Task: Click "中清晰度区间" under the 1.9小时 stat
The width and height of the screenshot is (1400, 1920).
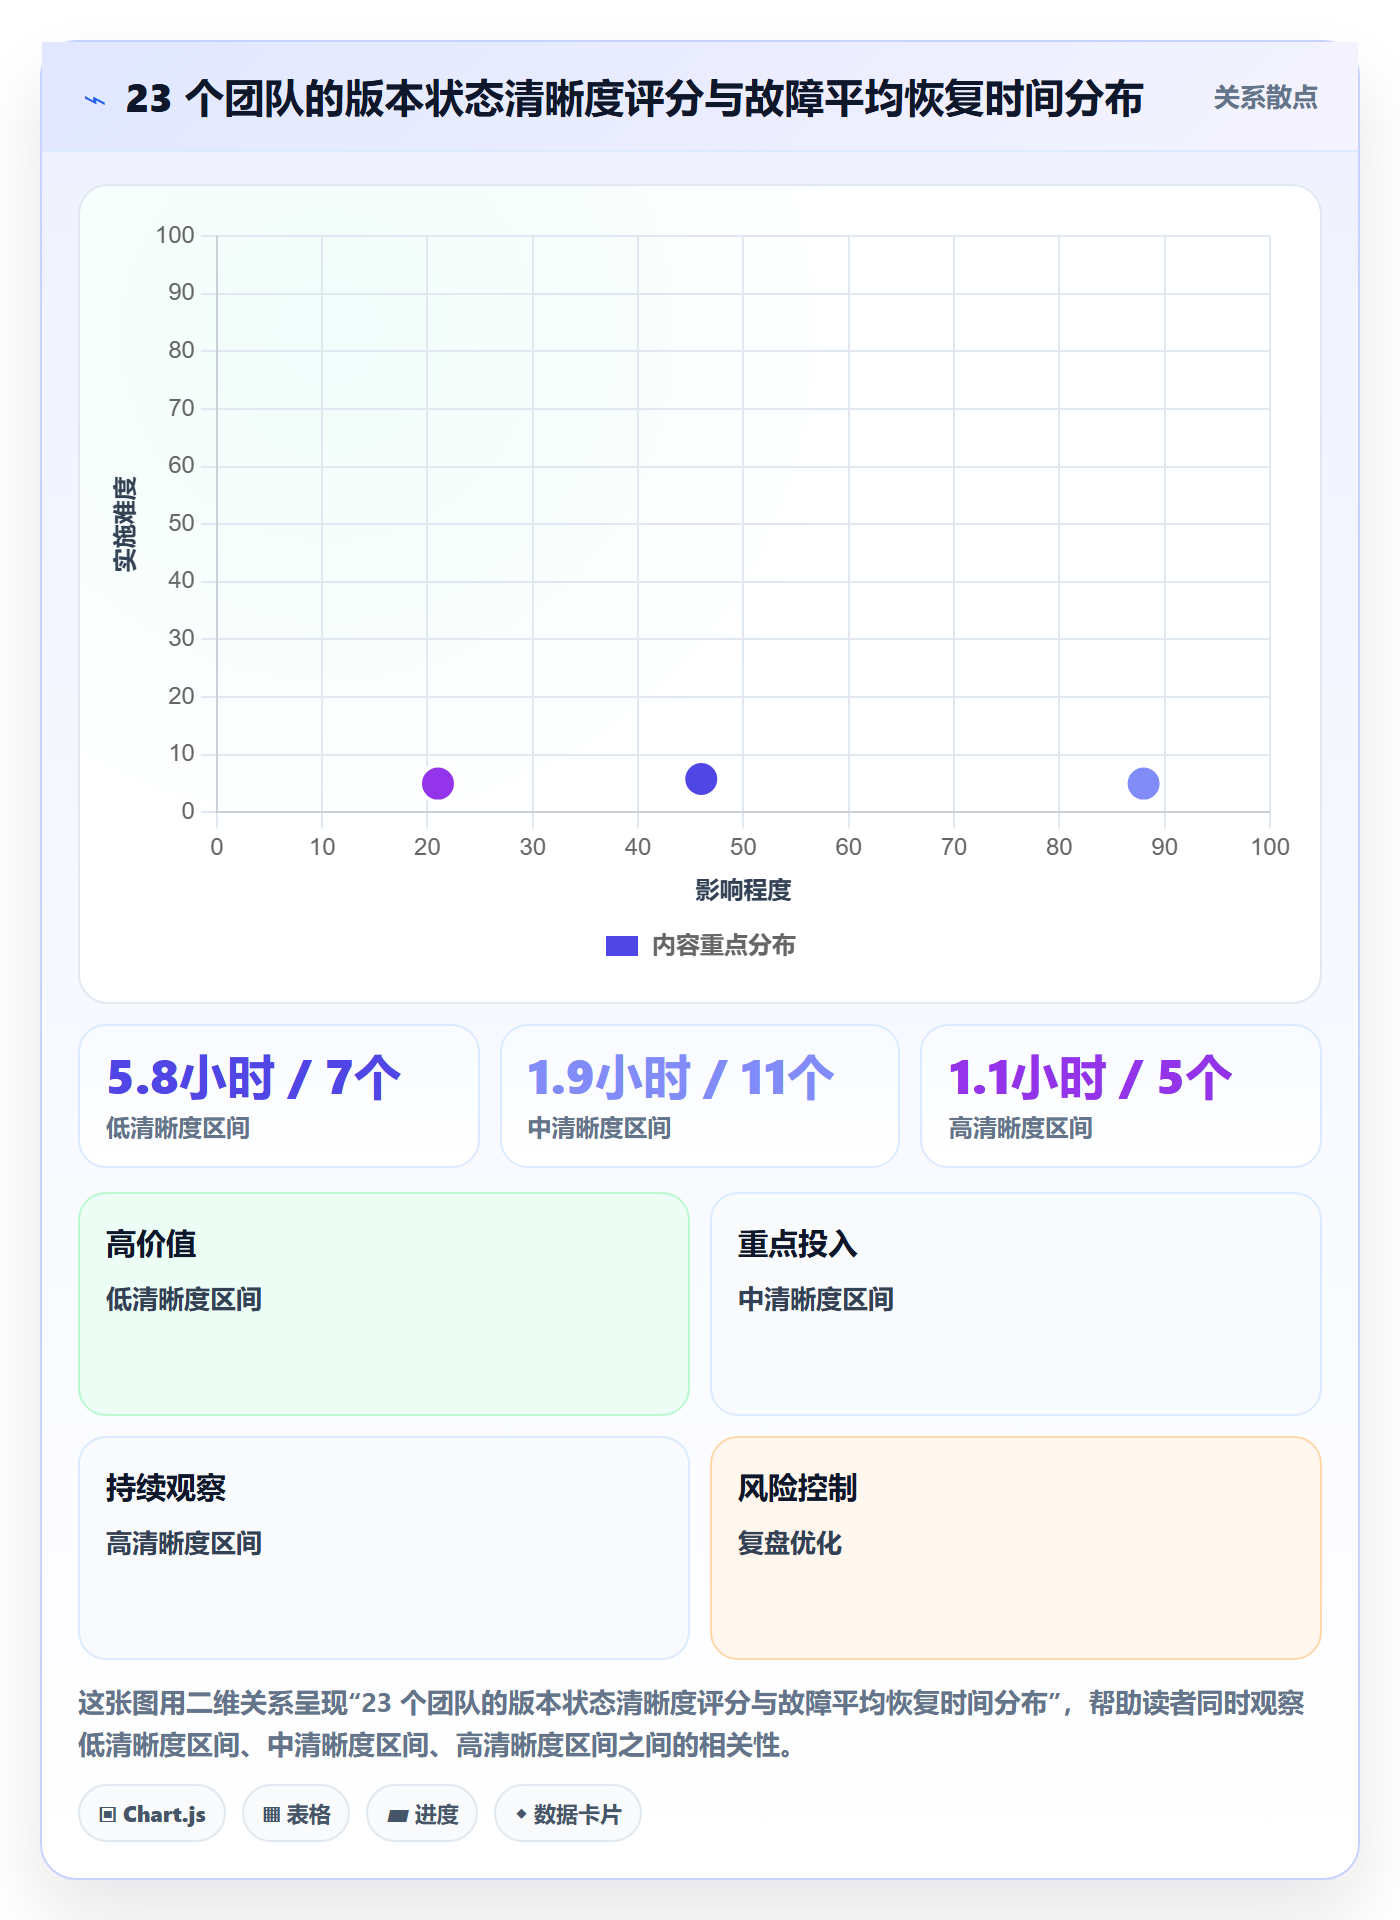Action: tap(599, 1129)
